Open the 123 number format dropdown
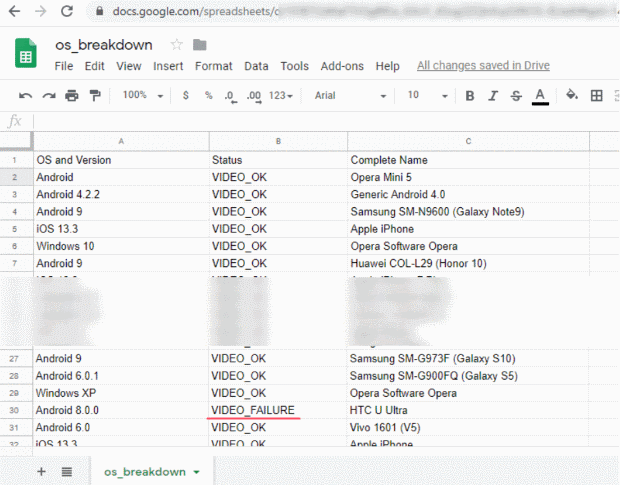The width and height of the screenshot is (620, 485). tap(281, 96)
